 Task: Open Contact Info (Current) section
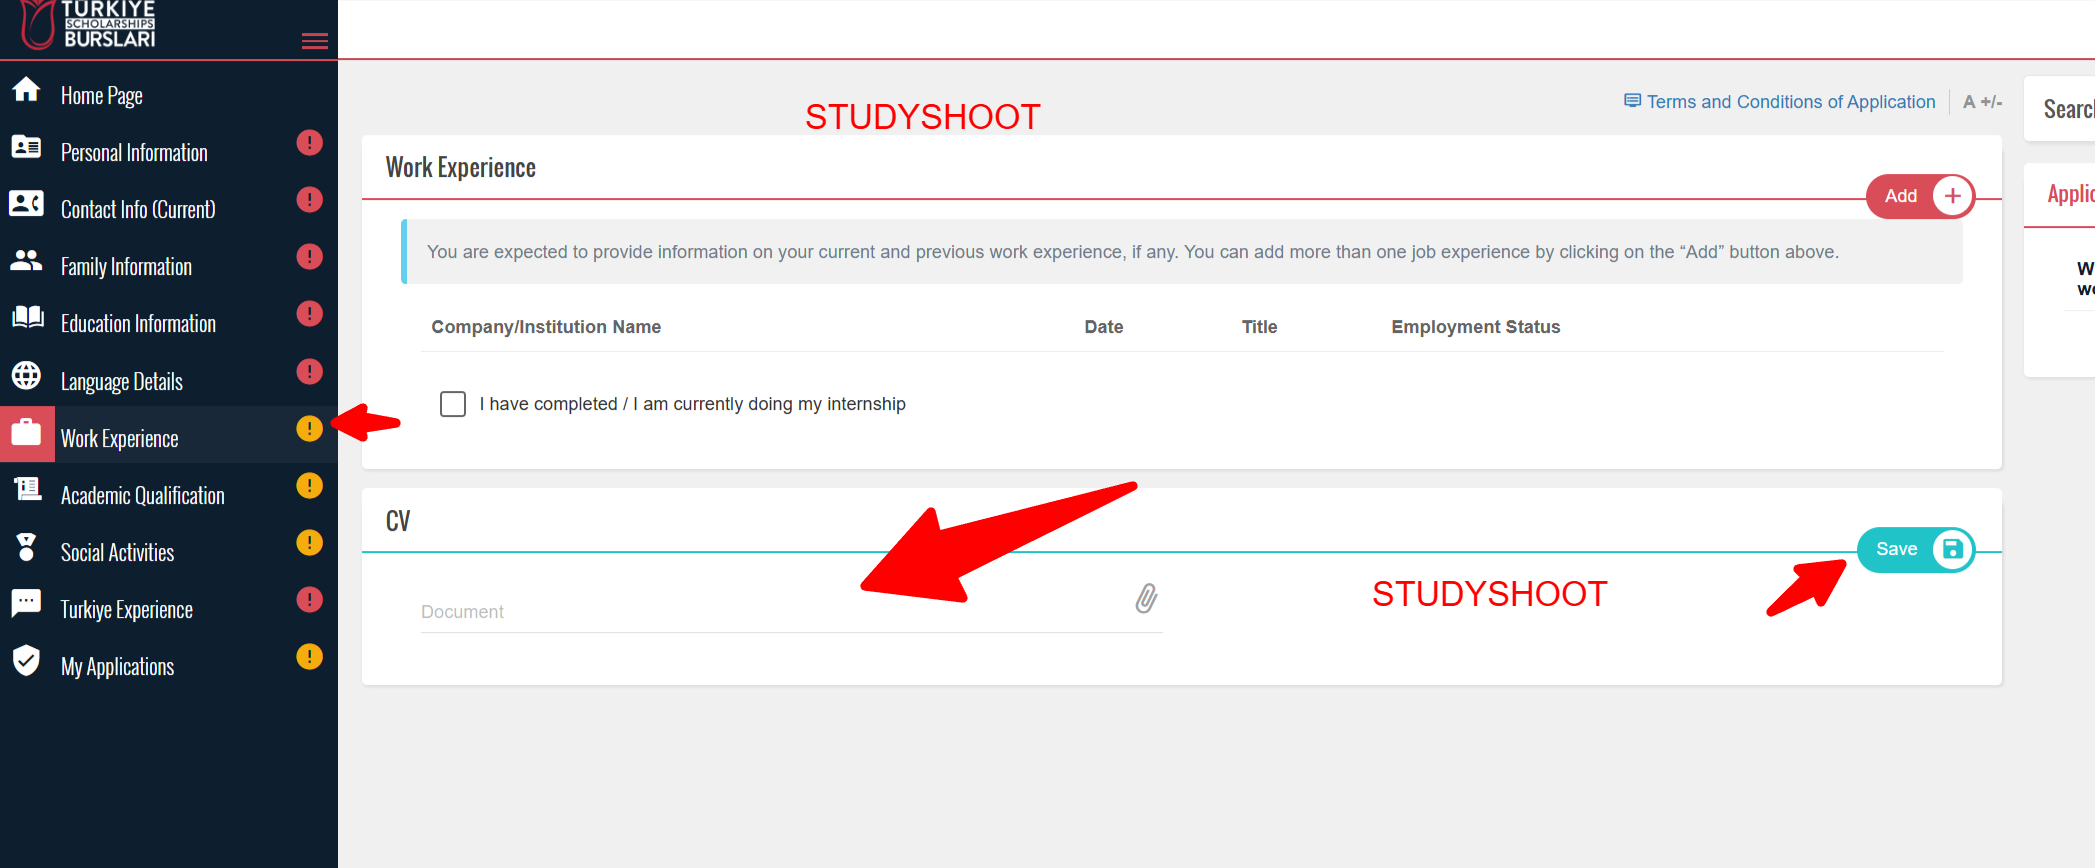(x=138, y=210)
